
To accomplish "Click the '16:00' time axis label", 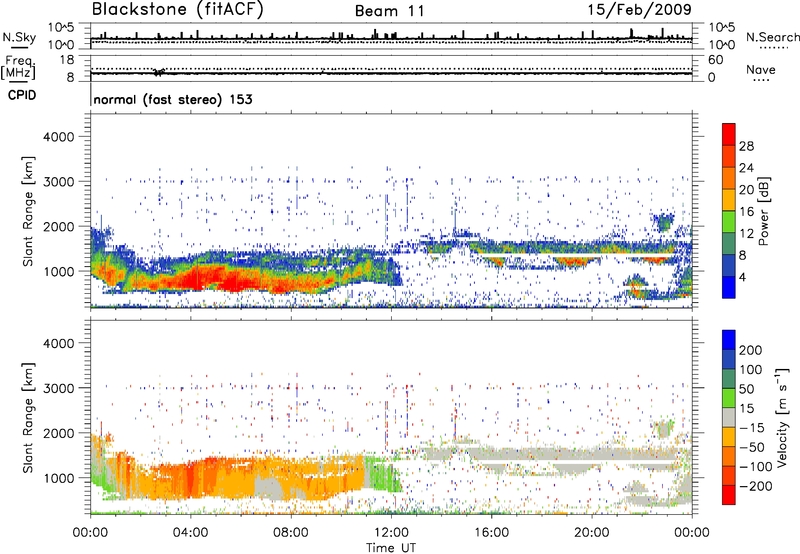I will (491, 533).
